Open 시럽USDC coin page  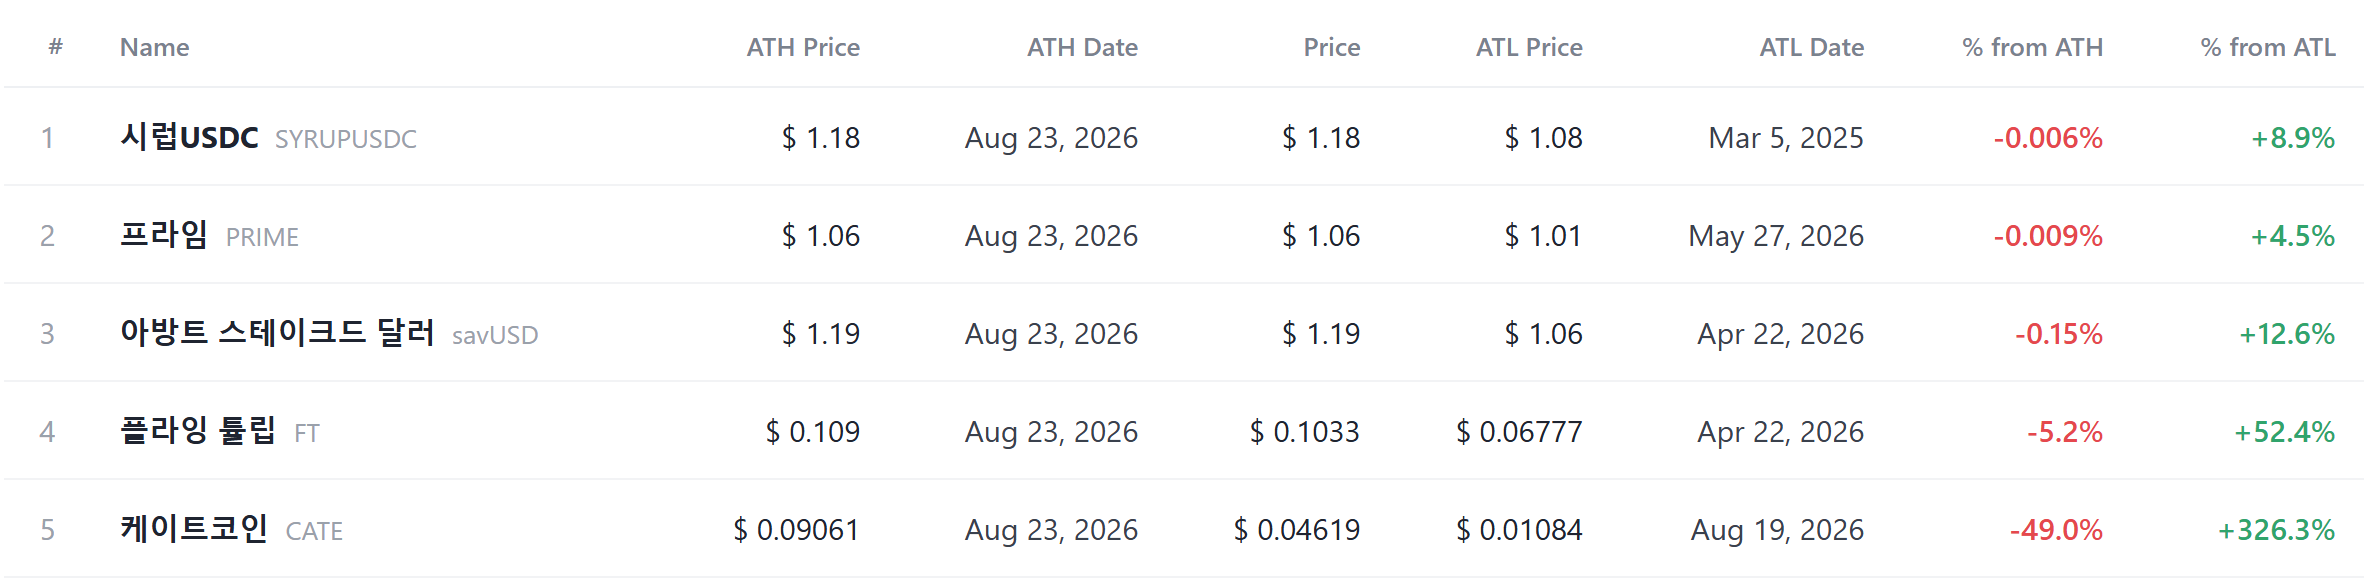[x=189, y=137]
